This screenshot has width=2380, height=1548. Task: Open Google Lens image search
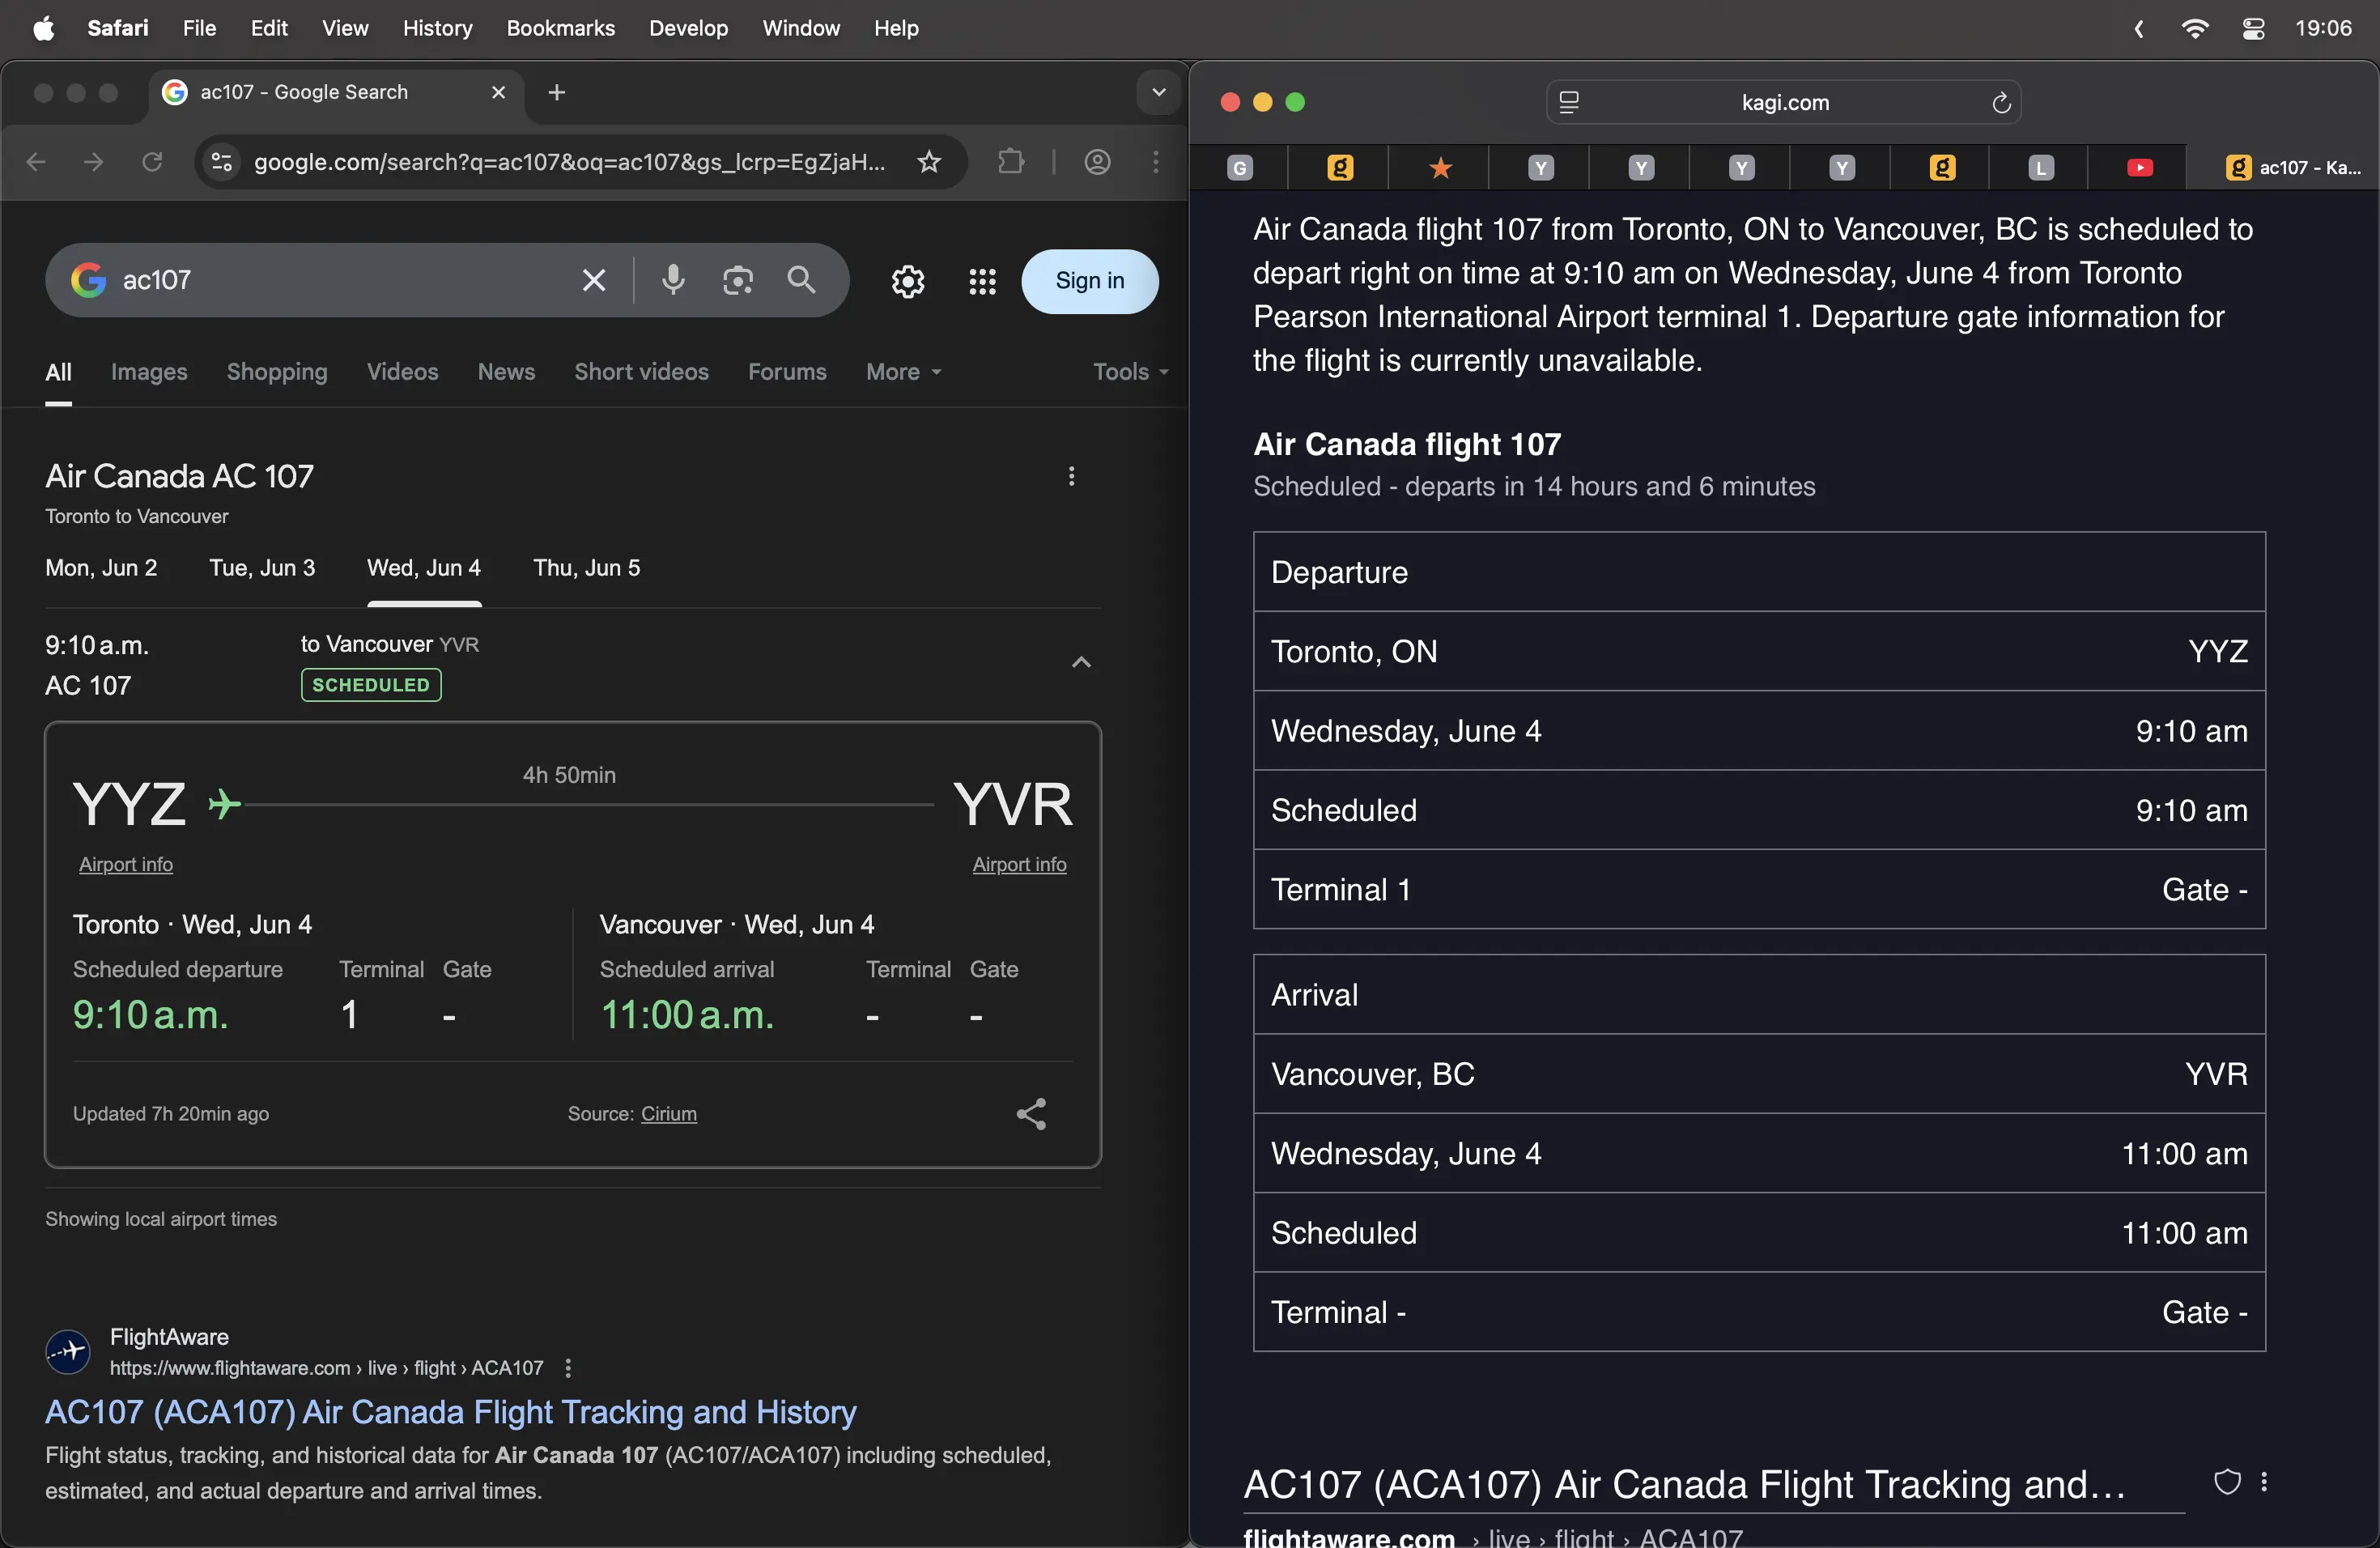click(x=738, y=280)
